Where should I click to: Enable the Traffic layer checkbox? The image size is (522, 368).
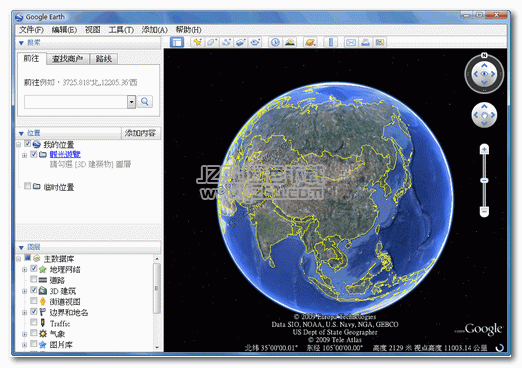coord(34,322)
